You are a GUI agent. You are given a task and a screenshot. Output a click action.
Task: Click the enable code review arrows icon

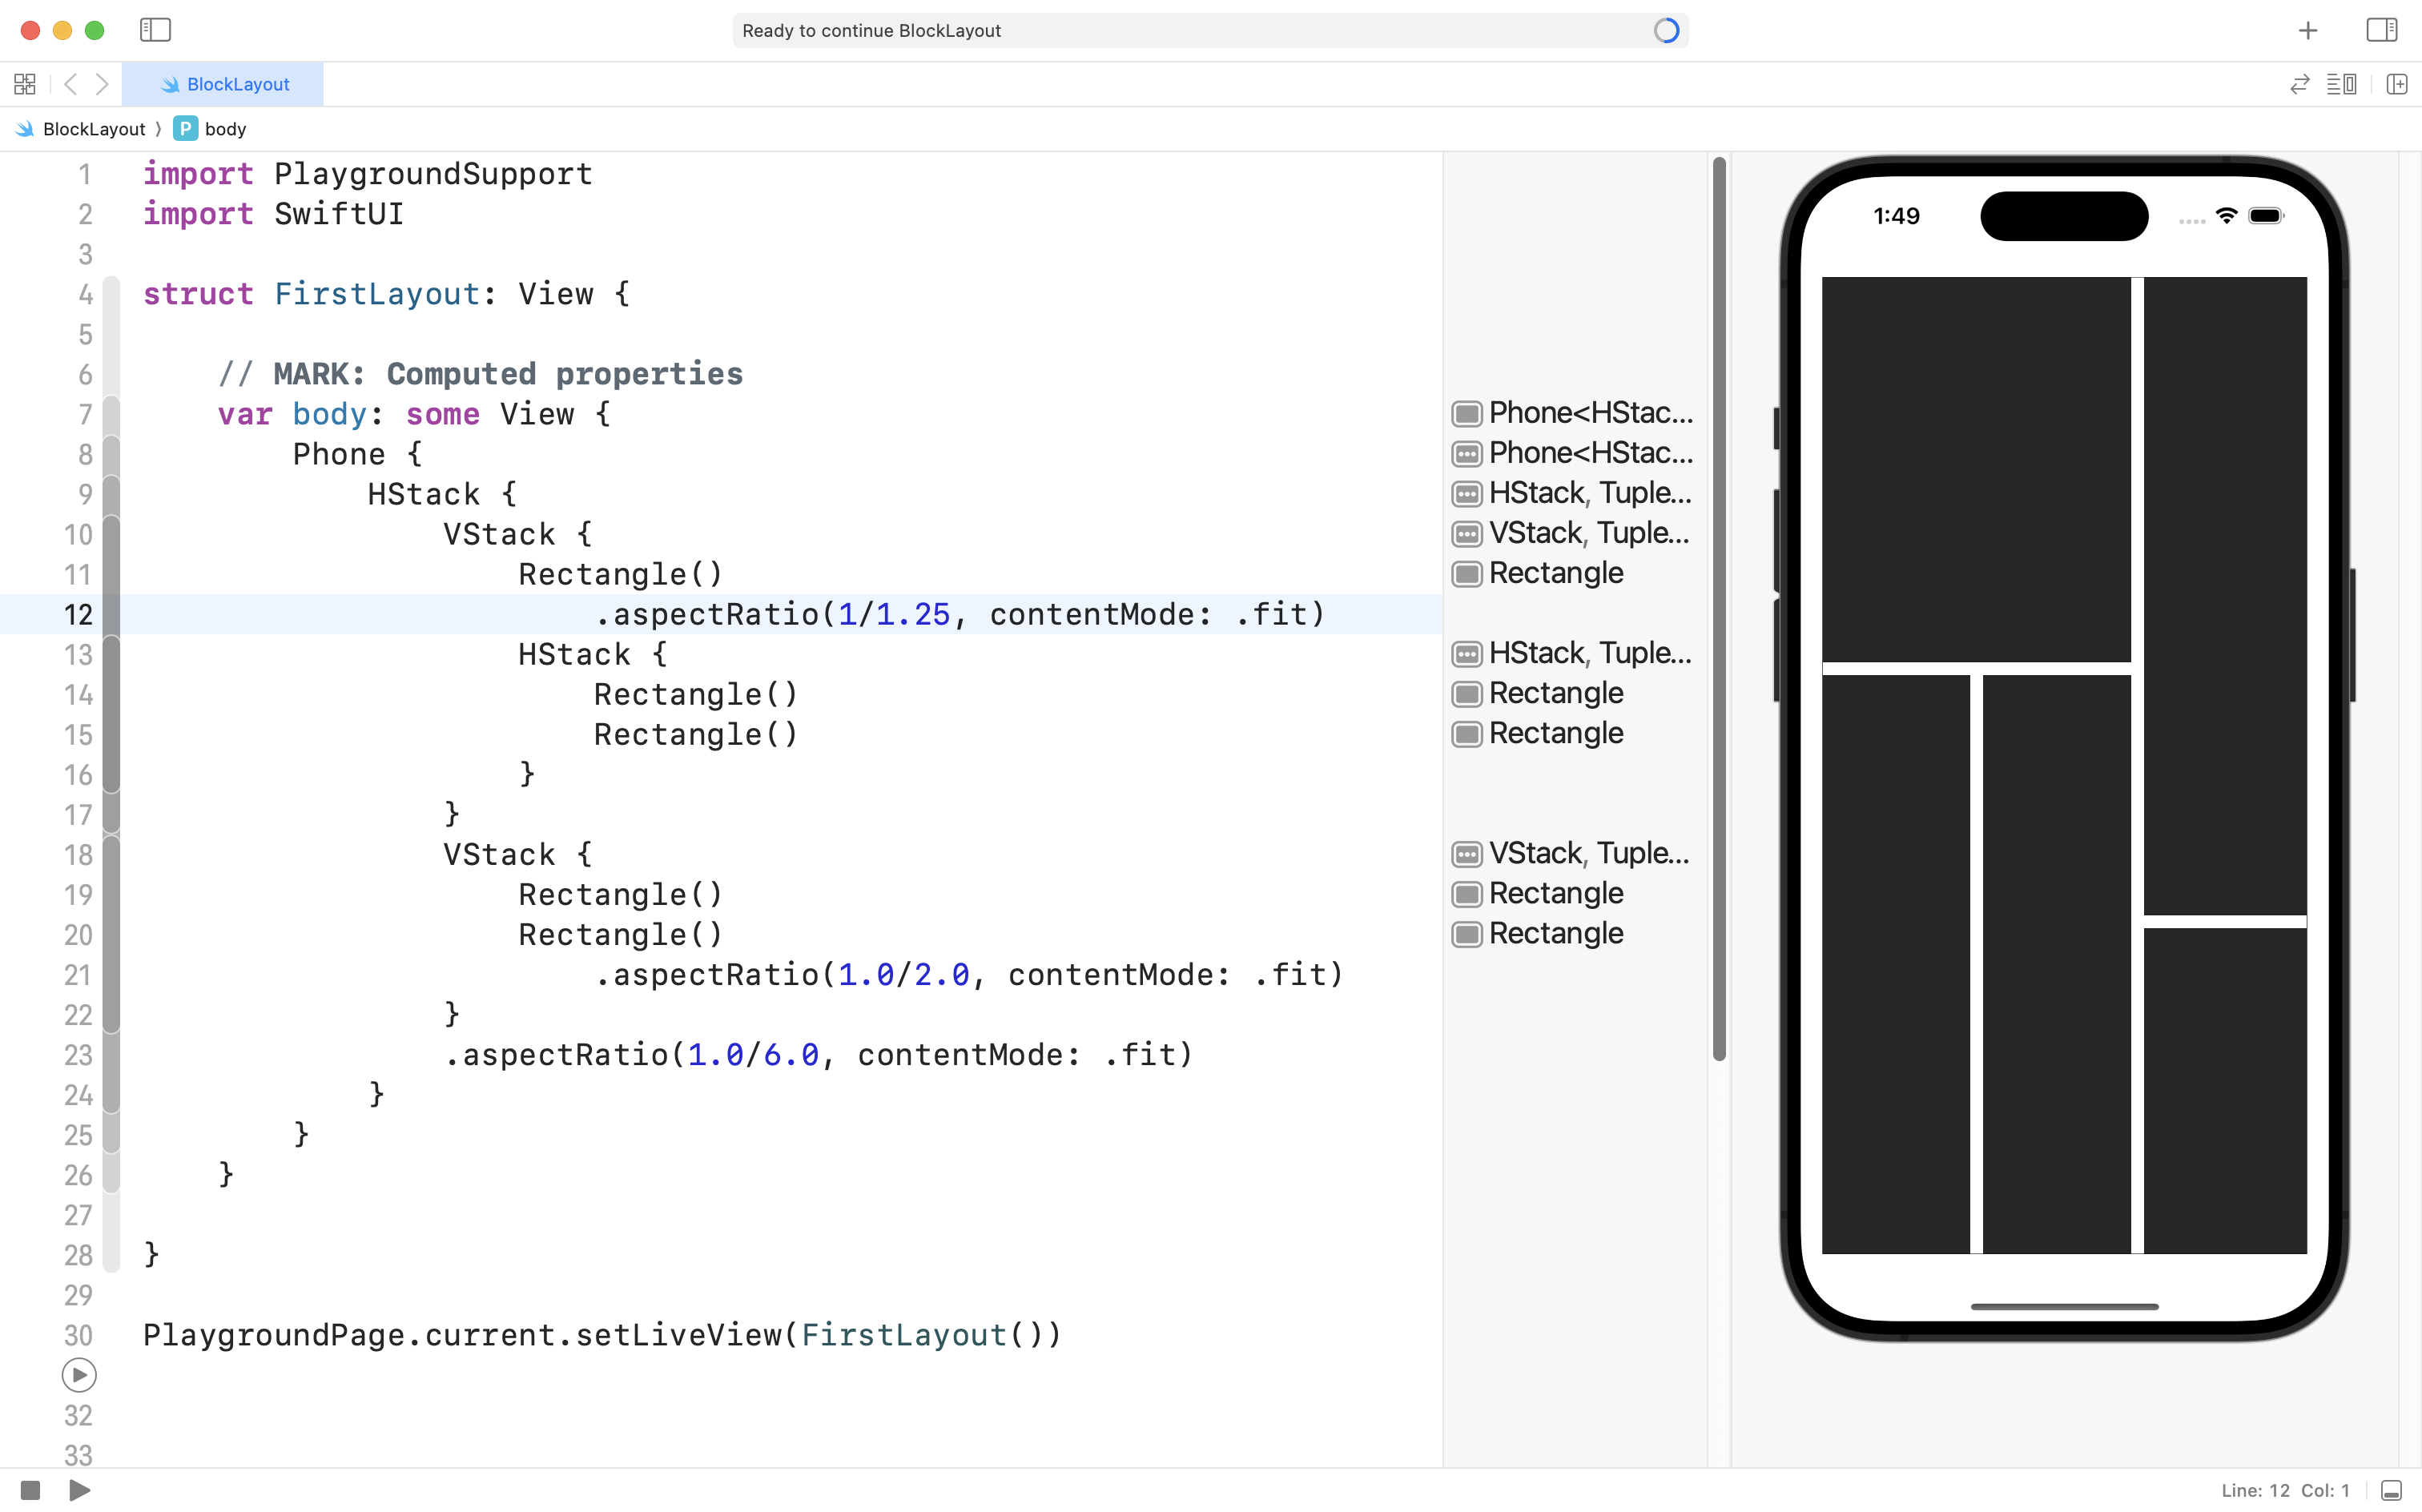click(2299, 84)
